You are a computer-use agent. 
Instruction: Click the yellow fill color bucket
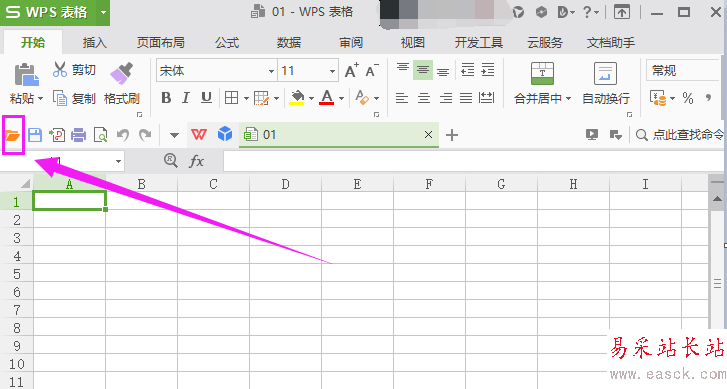tap(297, 98)
